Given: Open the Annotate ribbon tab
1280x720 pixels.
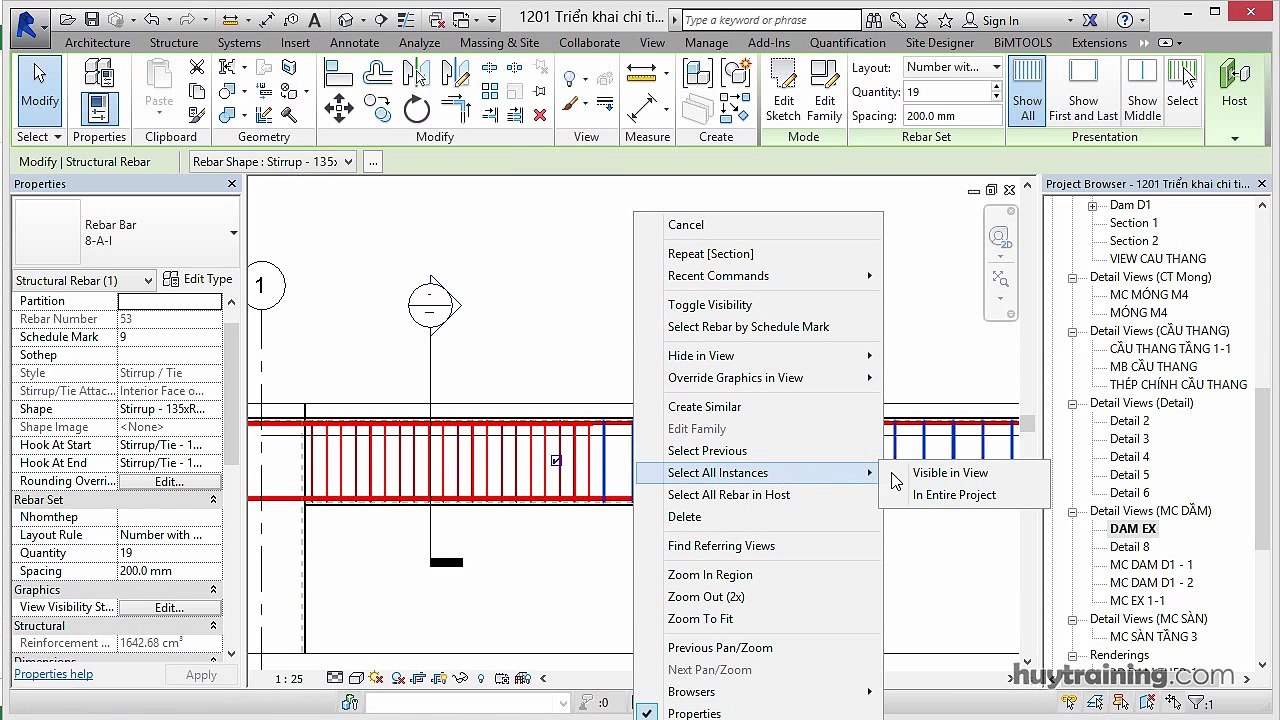Looking at the screenshot, I should pyautogui.click(x=354, y=43).
